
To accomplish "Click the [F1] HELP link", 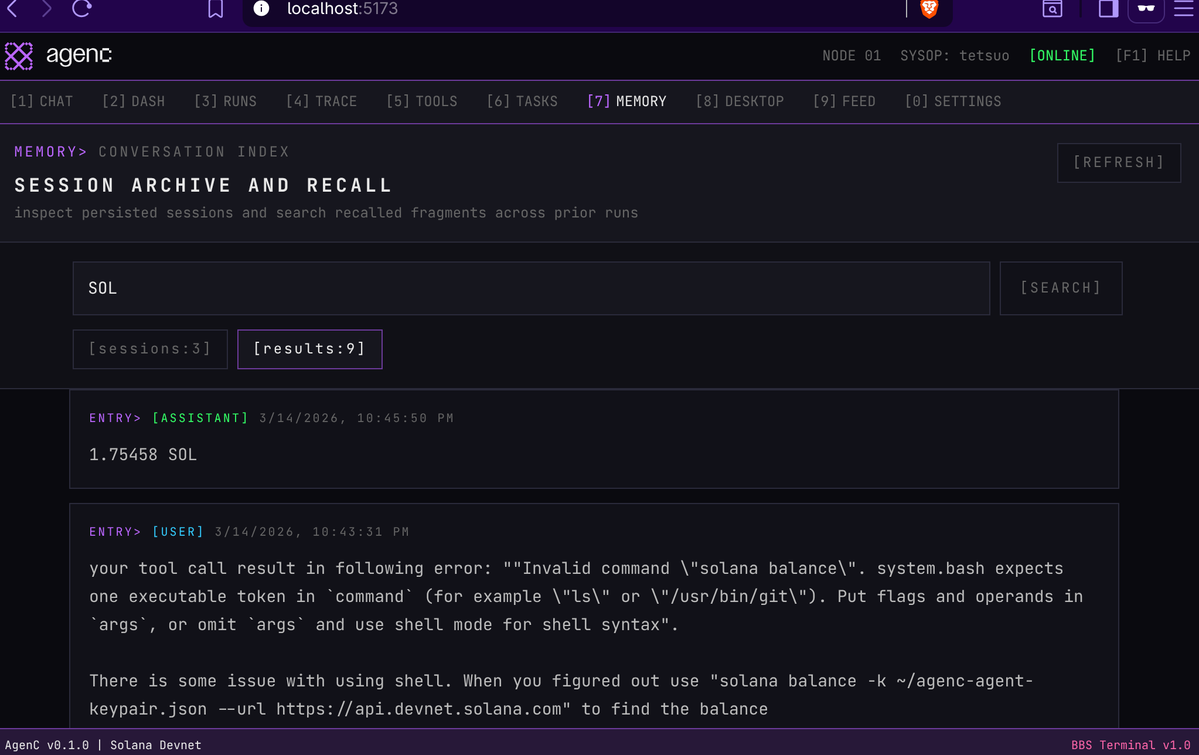I will tap(1152, 56).
